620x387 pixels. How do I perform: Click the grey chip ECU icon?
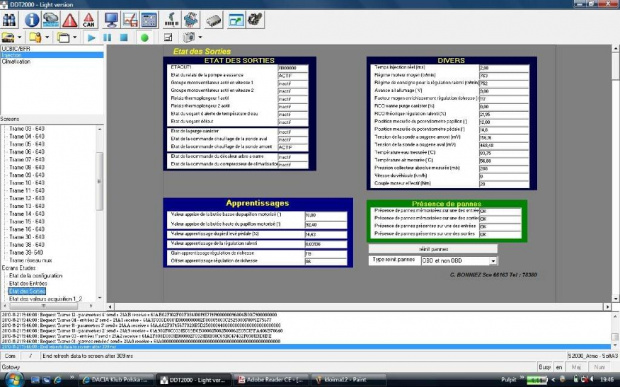214,20
